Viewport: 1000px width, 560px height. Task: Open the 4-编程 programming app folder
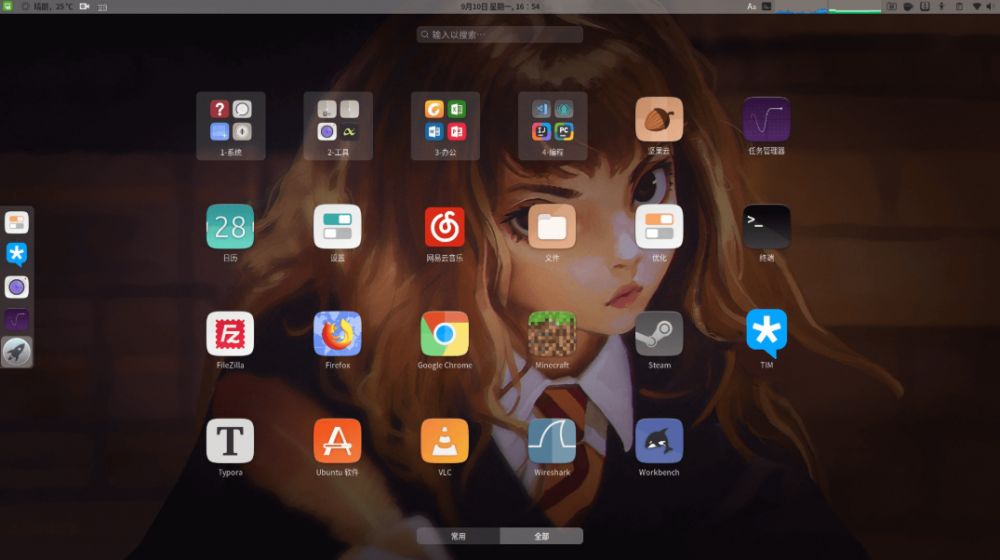click(552, 126)
